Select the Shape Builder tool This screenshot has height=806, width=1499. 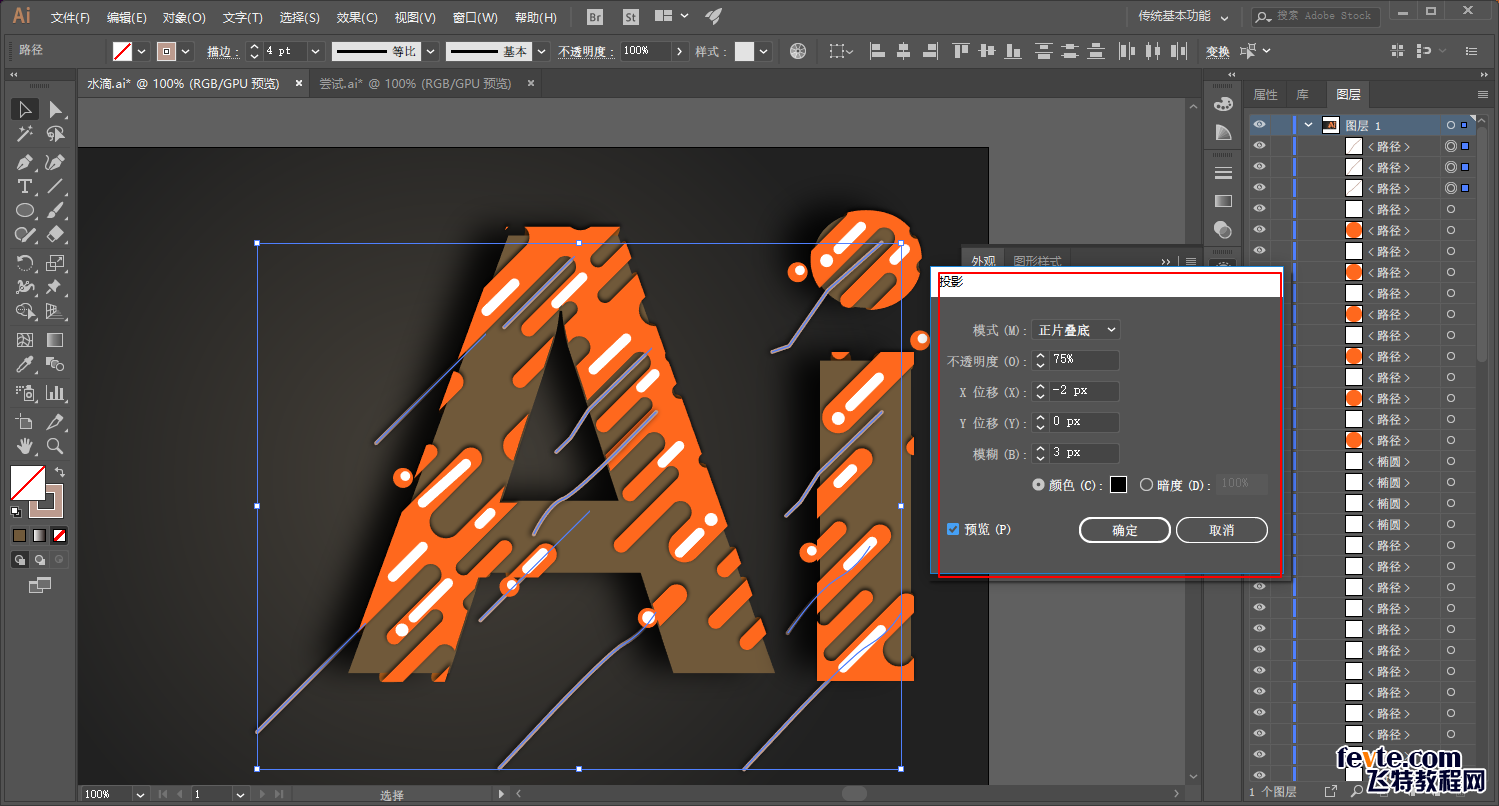pos(25,312)
